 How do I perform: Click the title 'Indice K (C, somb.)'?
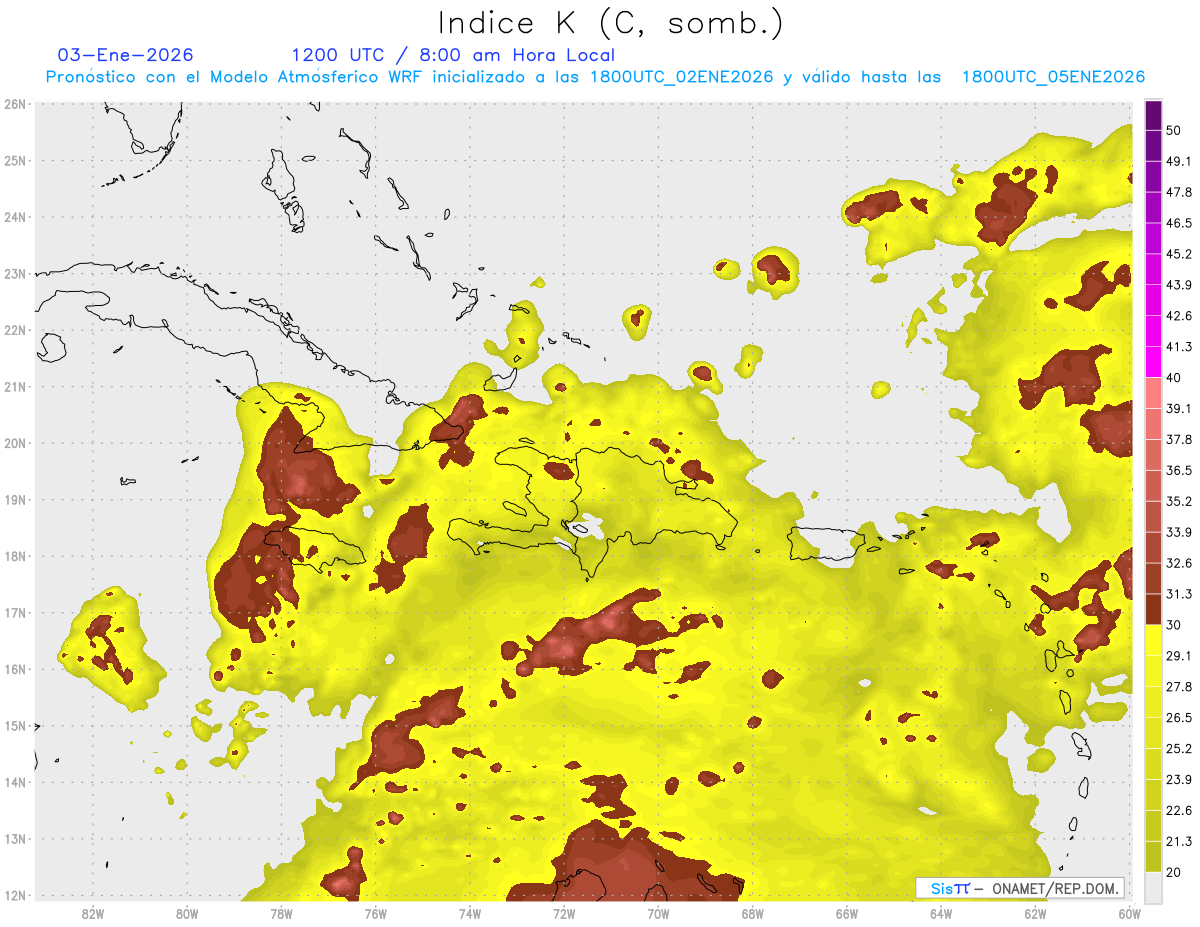point(611,23)
